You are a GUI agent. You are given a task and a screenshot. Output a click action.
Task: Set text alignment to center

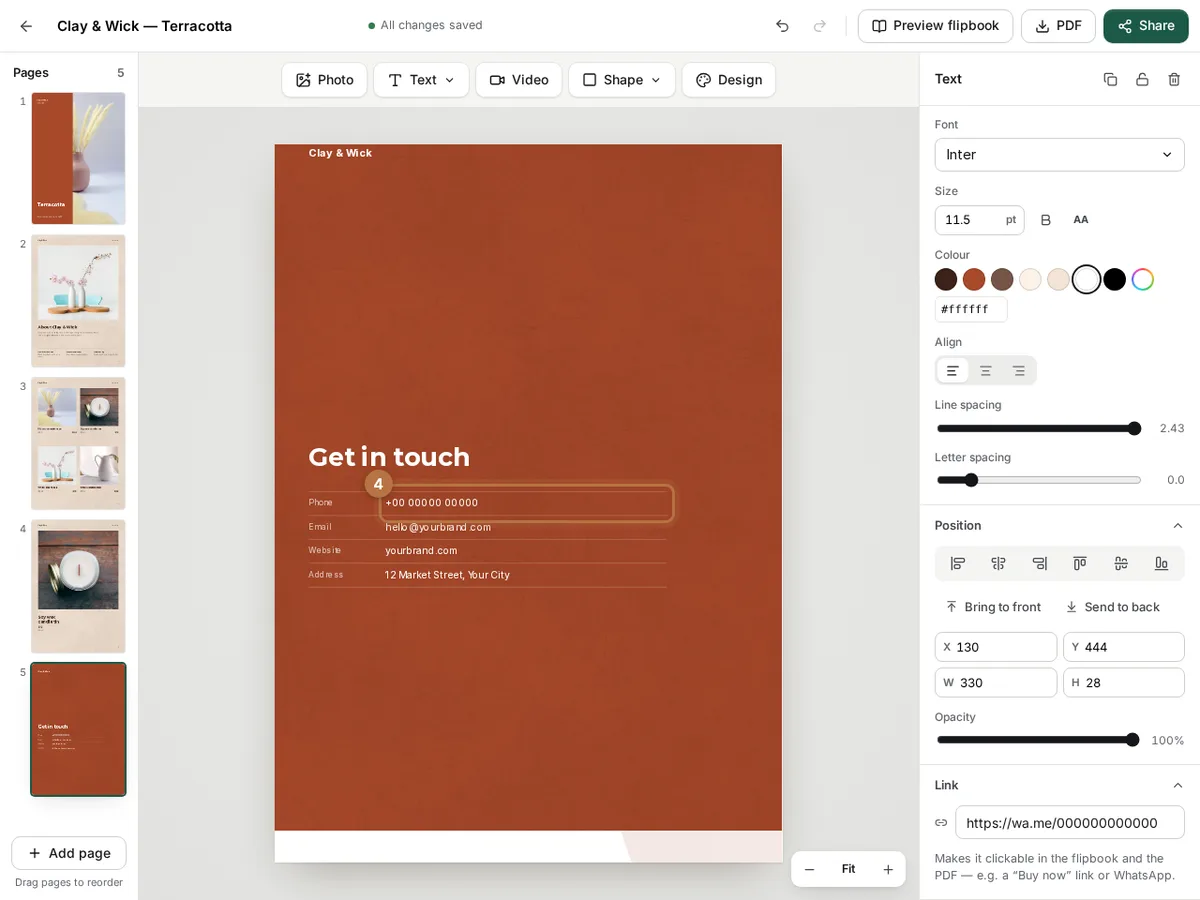(986, 371)
